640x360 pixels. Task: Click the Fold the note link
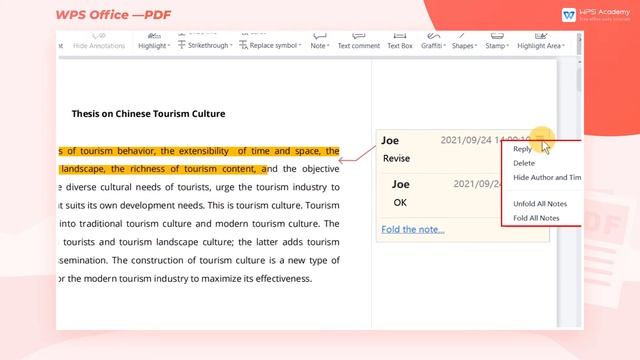[x=413, y=229]
